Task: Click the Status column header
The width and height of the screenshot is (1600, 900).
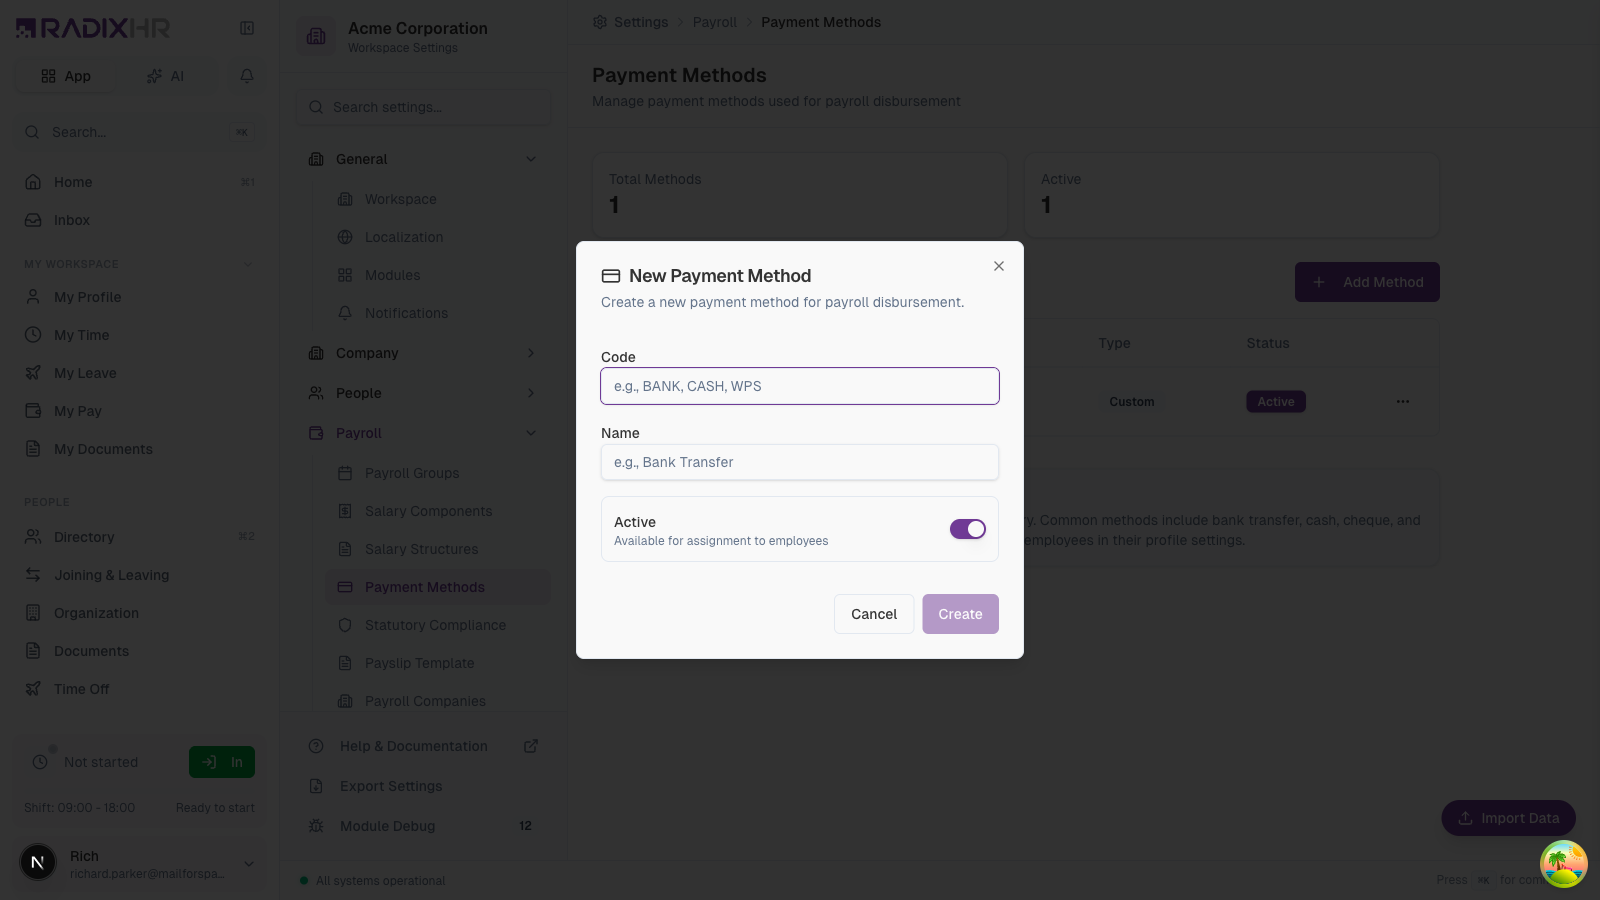Action: coord(1268,343)
